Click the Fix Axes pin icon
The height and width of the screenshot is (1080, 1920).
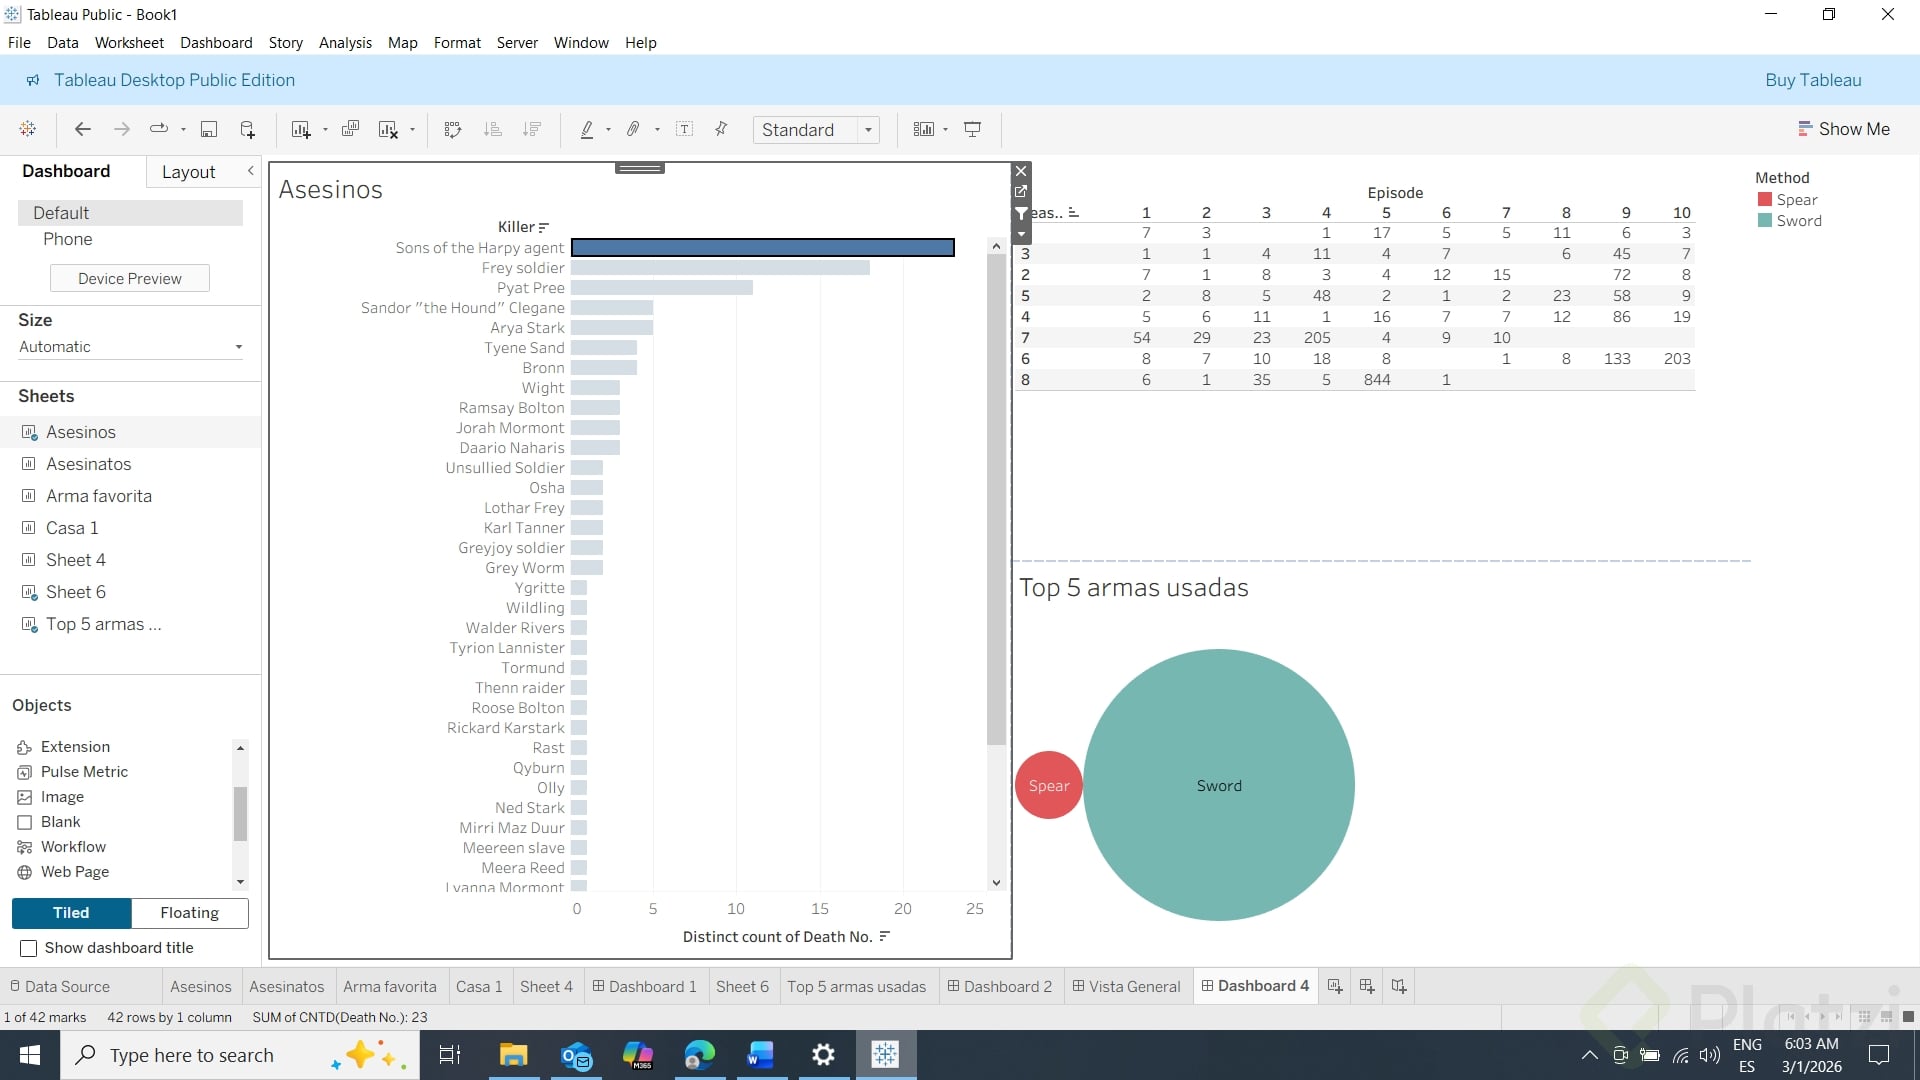pyautogui.click(x=721, y=129)
